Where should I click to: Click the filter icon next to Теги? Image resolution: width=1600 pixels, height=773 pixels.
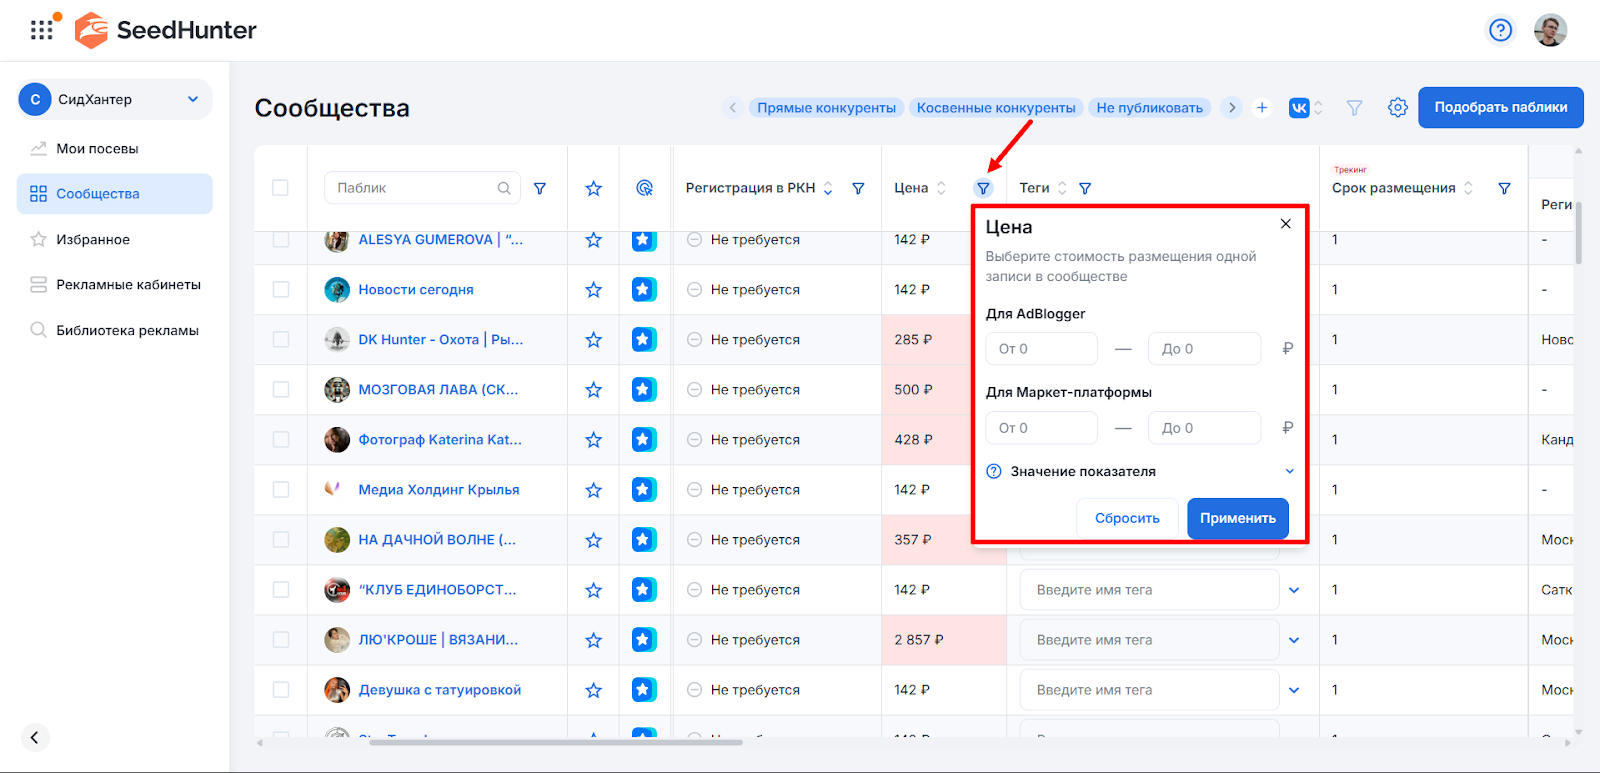(x=1085, y=188)
